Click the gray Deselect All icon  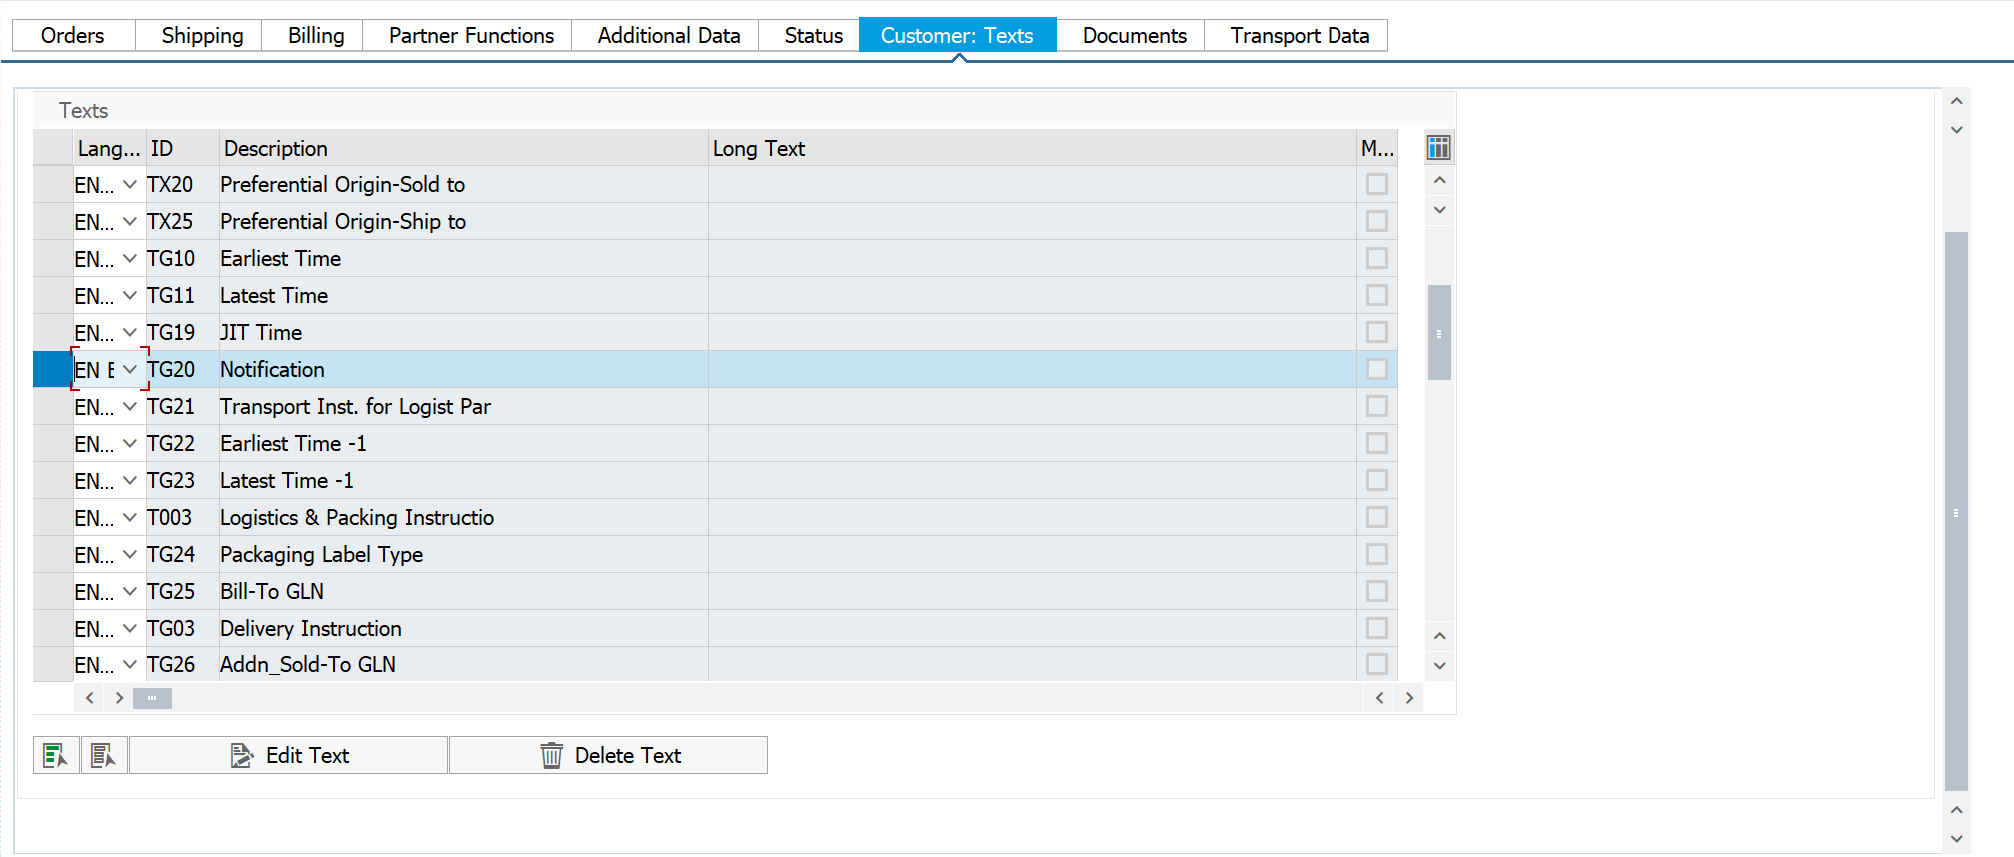click(104, 755)
